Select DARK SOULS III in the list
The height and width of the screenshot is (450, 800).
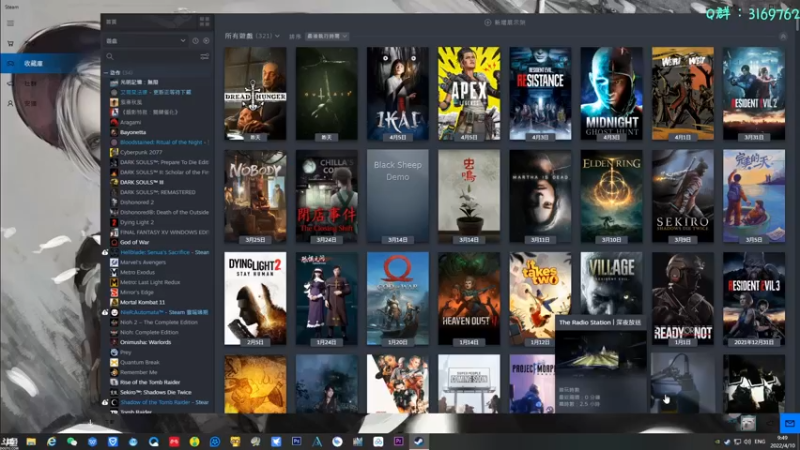(x=142, y=182)
